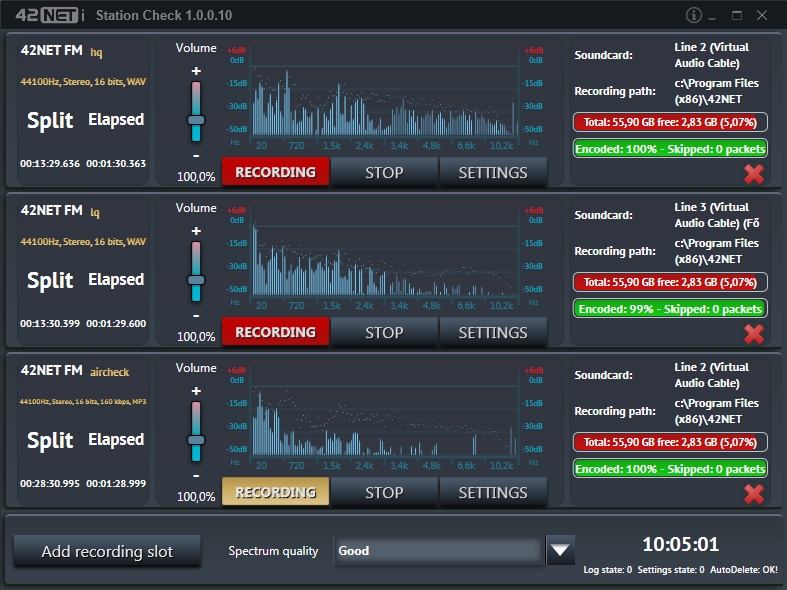Click elapsed time 00:01:28.999
The image size is (787, 590).
(x=116, y=484)
